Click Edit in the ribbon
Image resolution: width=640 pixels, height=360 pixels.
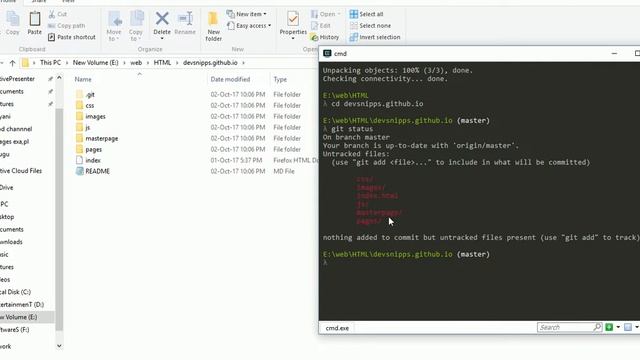coord(321,26)
